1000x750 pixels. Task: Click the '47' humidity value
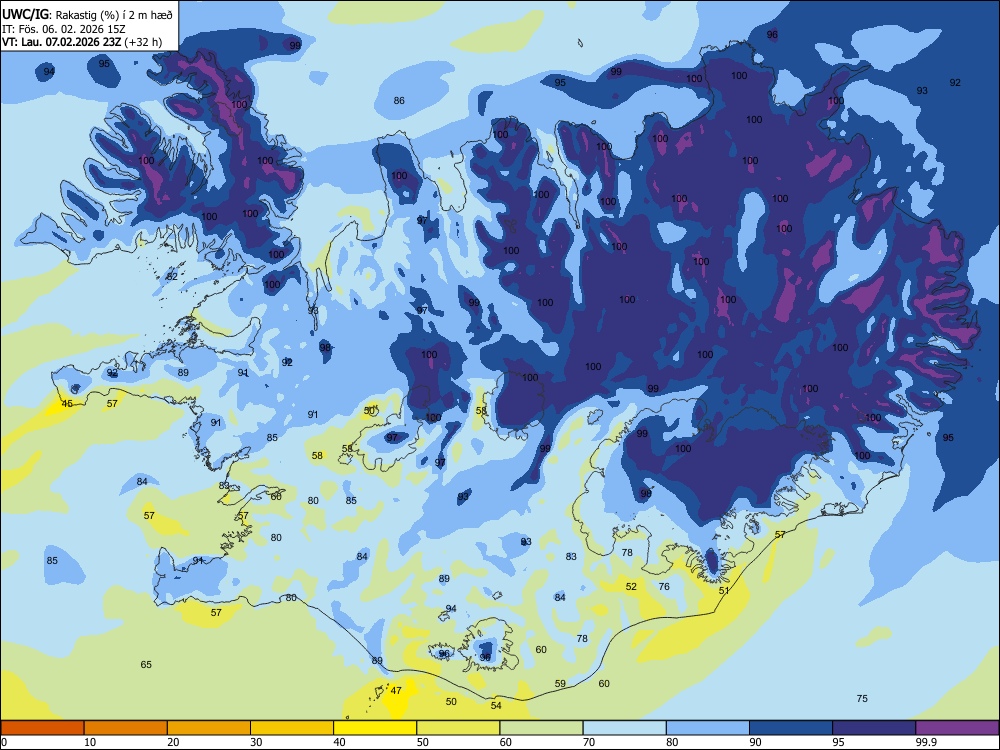tap(396, 691)
